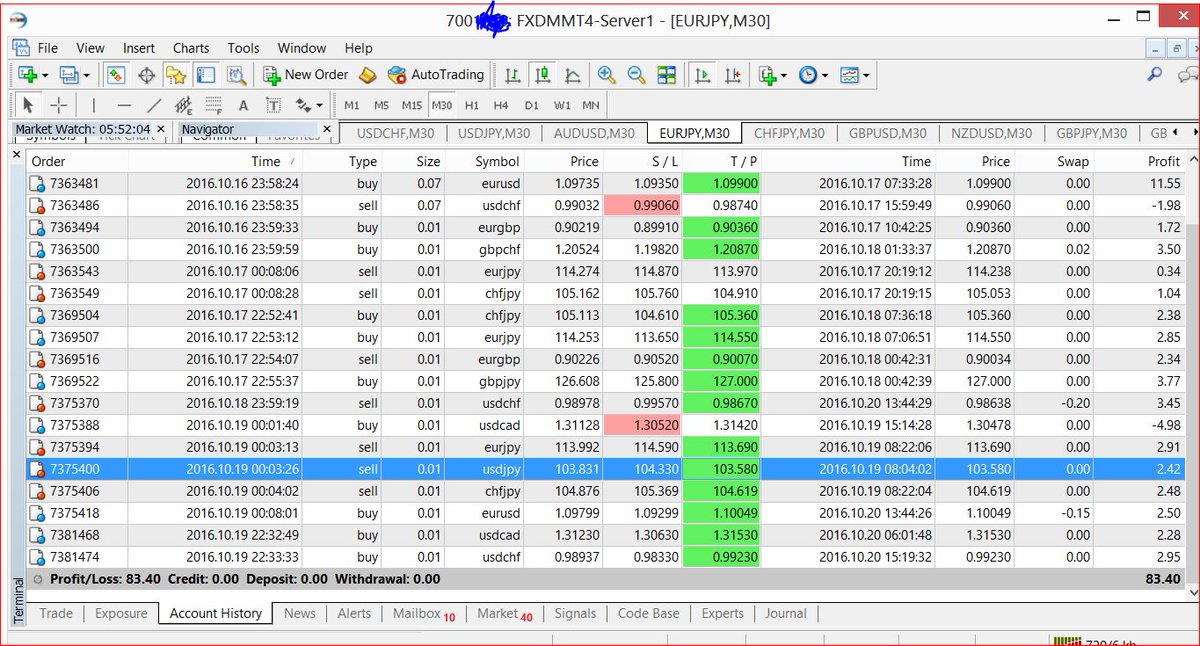This screenshot has width=1200, height=646.
Task: Close the Navigator panel
Action: (327, 129)
